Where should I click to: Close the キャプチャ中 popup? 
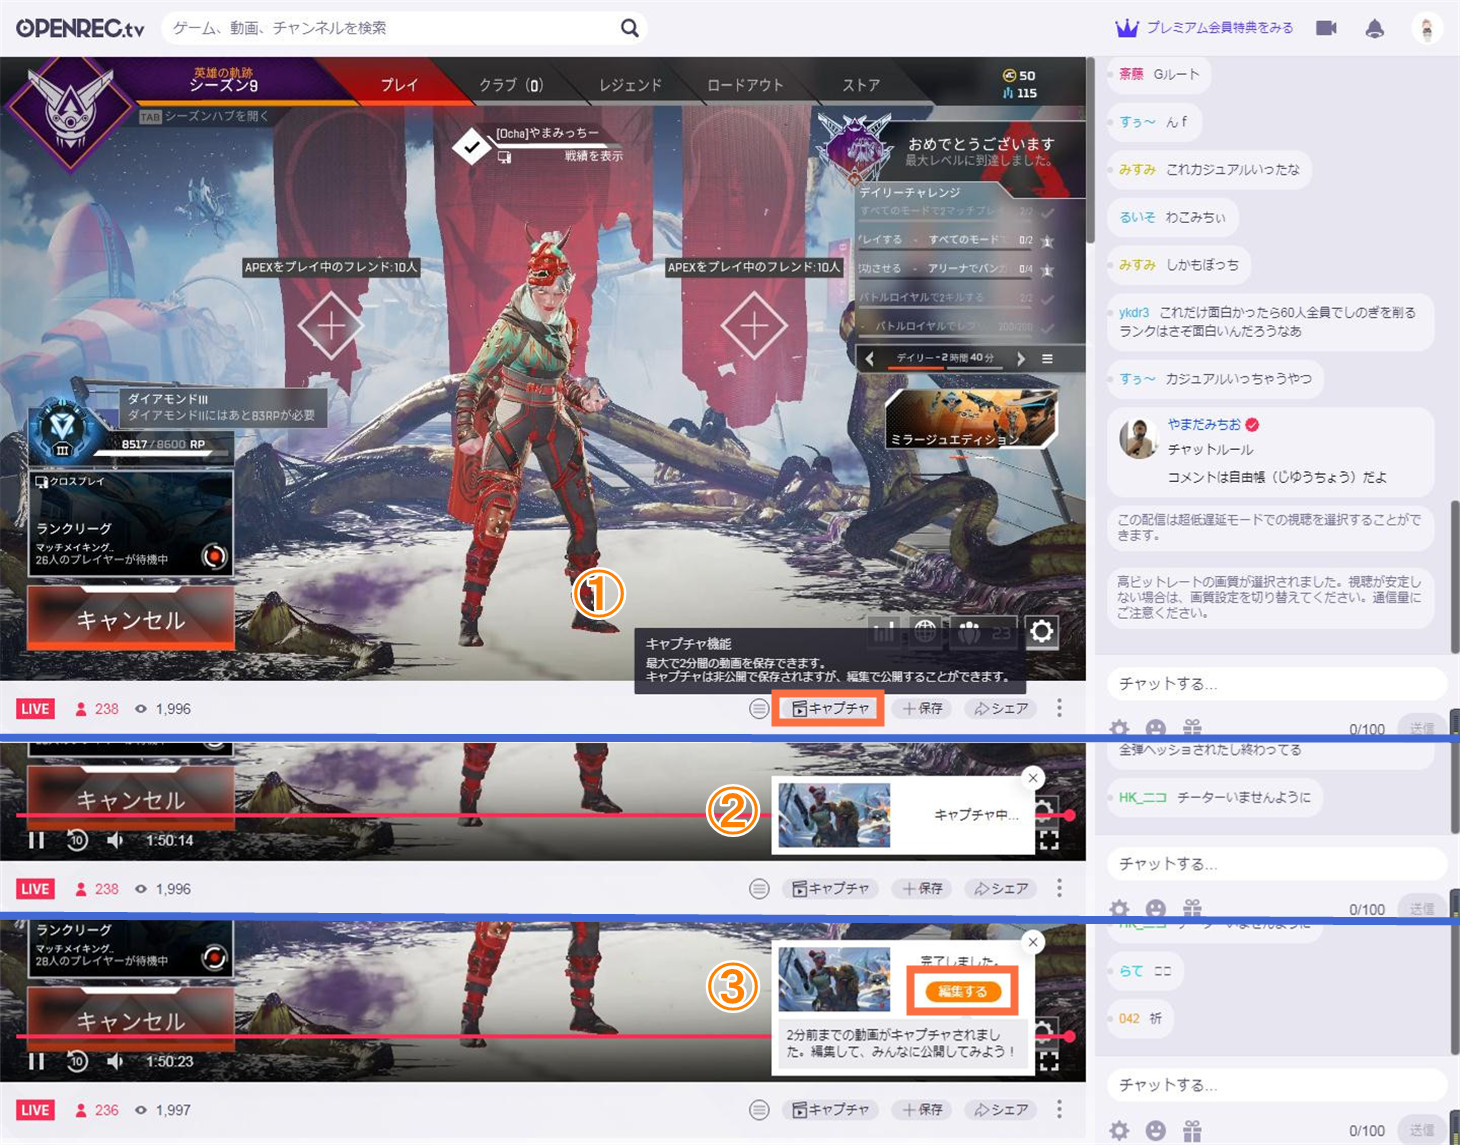[x=1033, y=777]
